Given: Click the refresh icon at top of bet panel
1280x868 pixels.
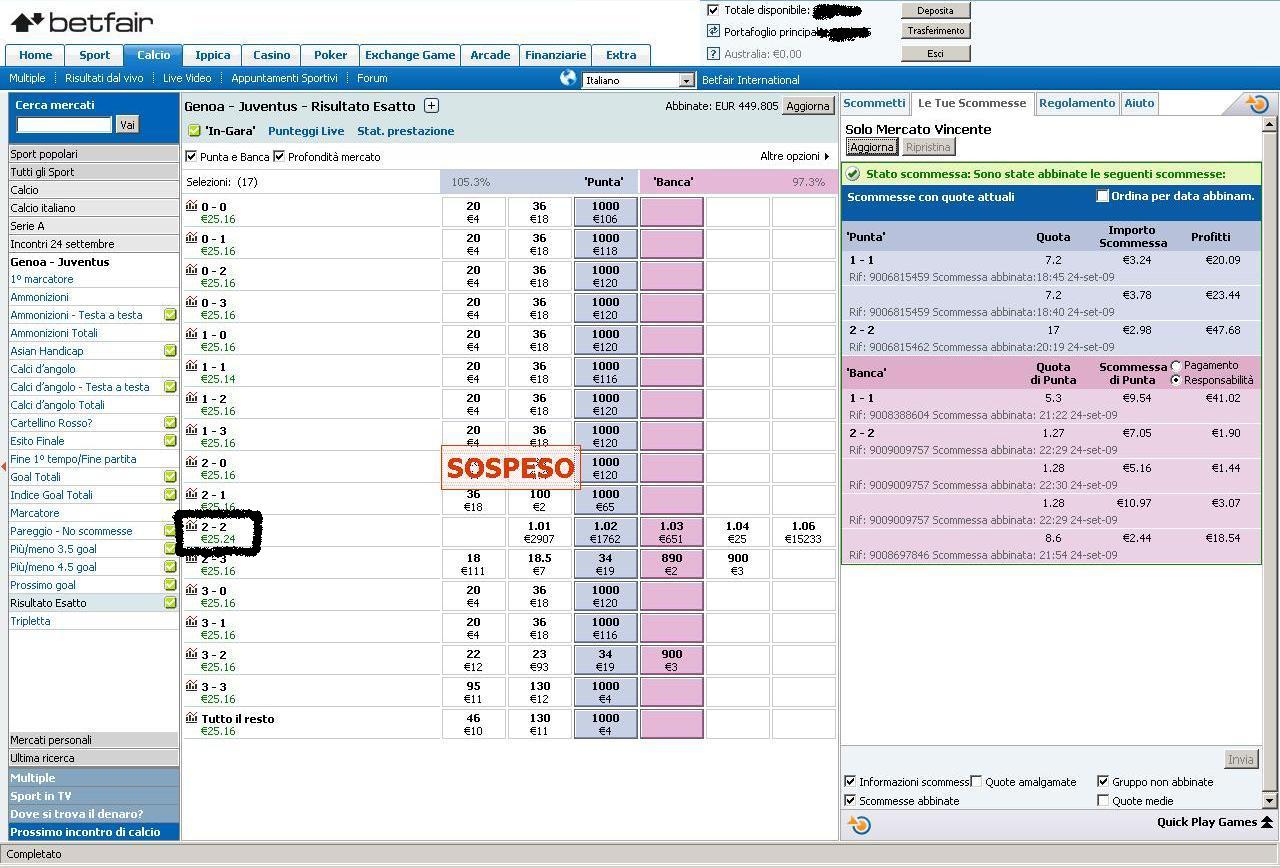Looking at the screenshot, I should [x=1257, y=103].
